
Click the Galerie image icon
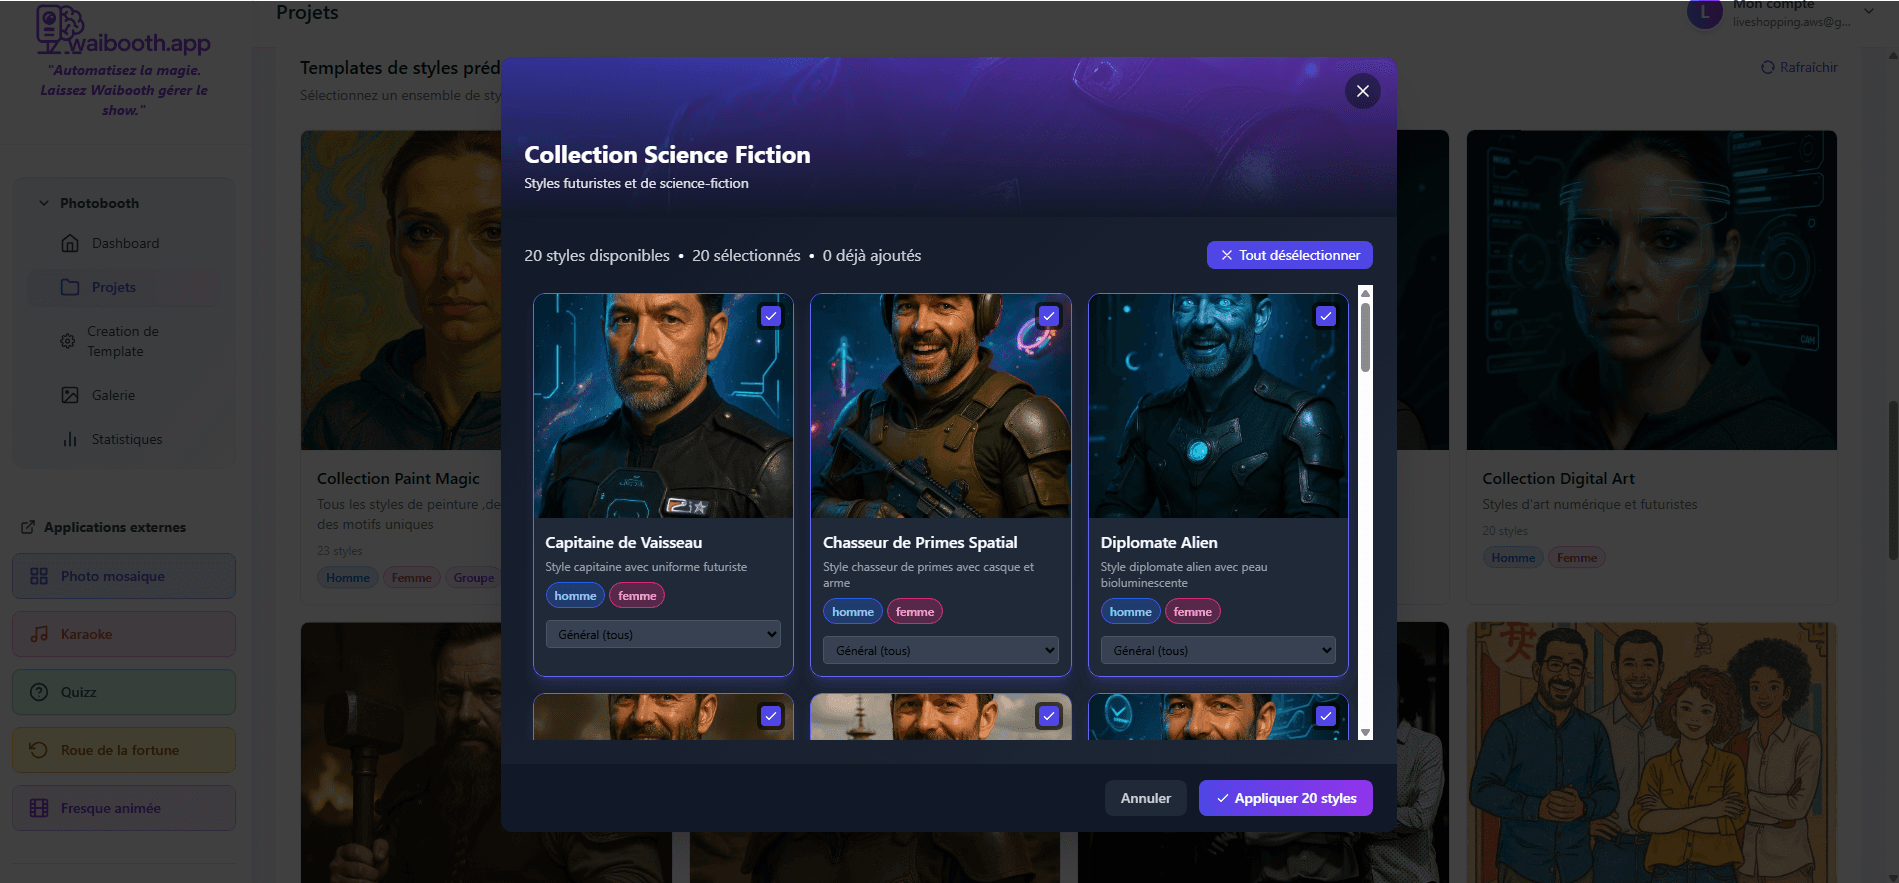coord(70,395)
